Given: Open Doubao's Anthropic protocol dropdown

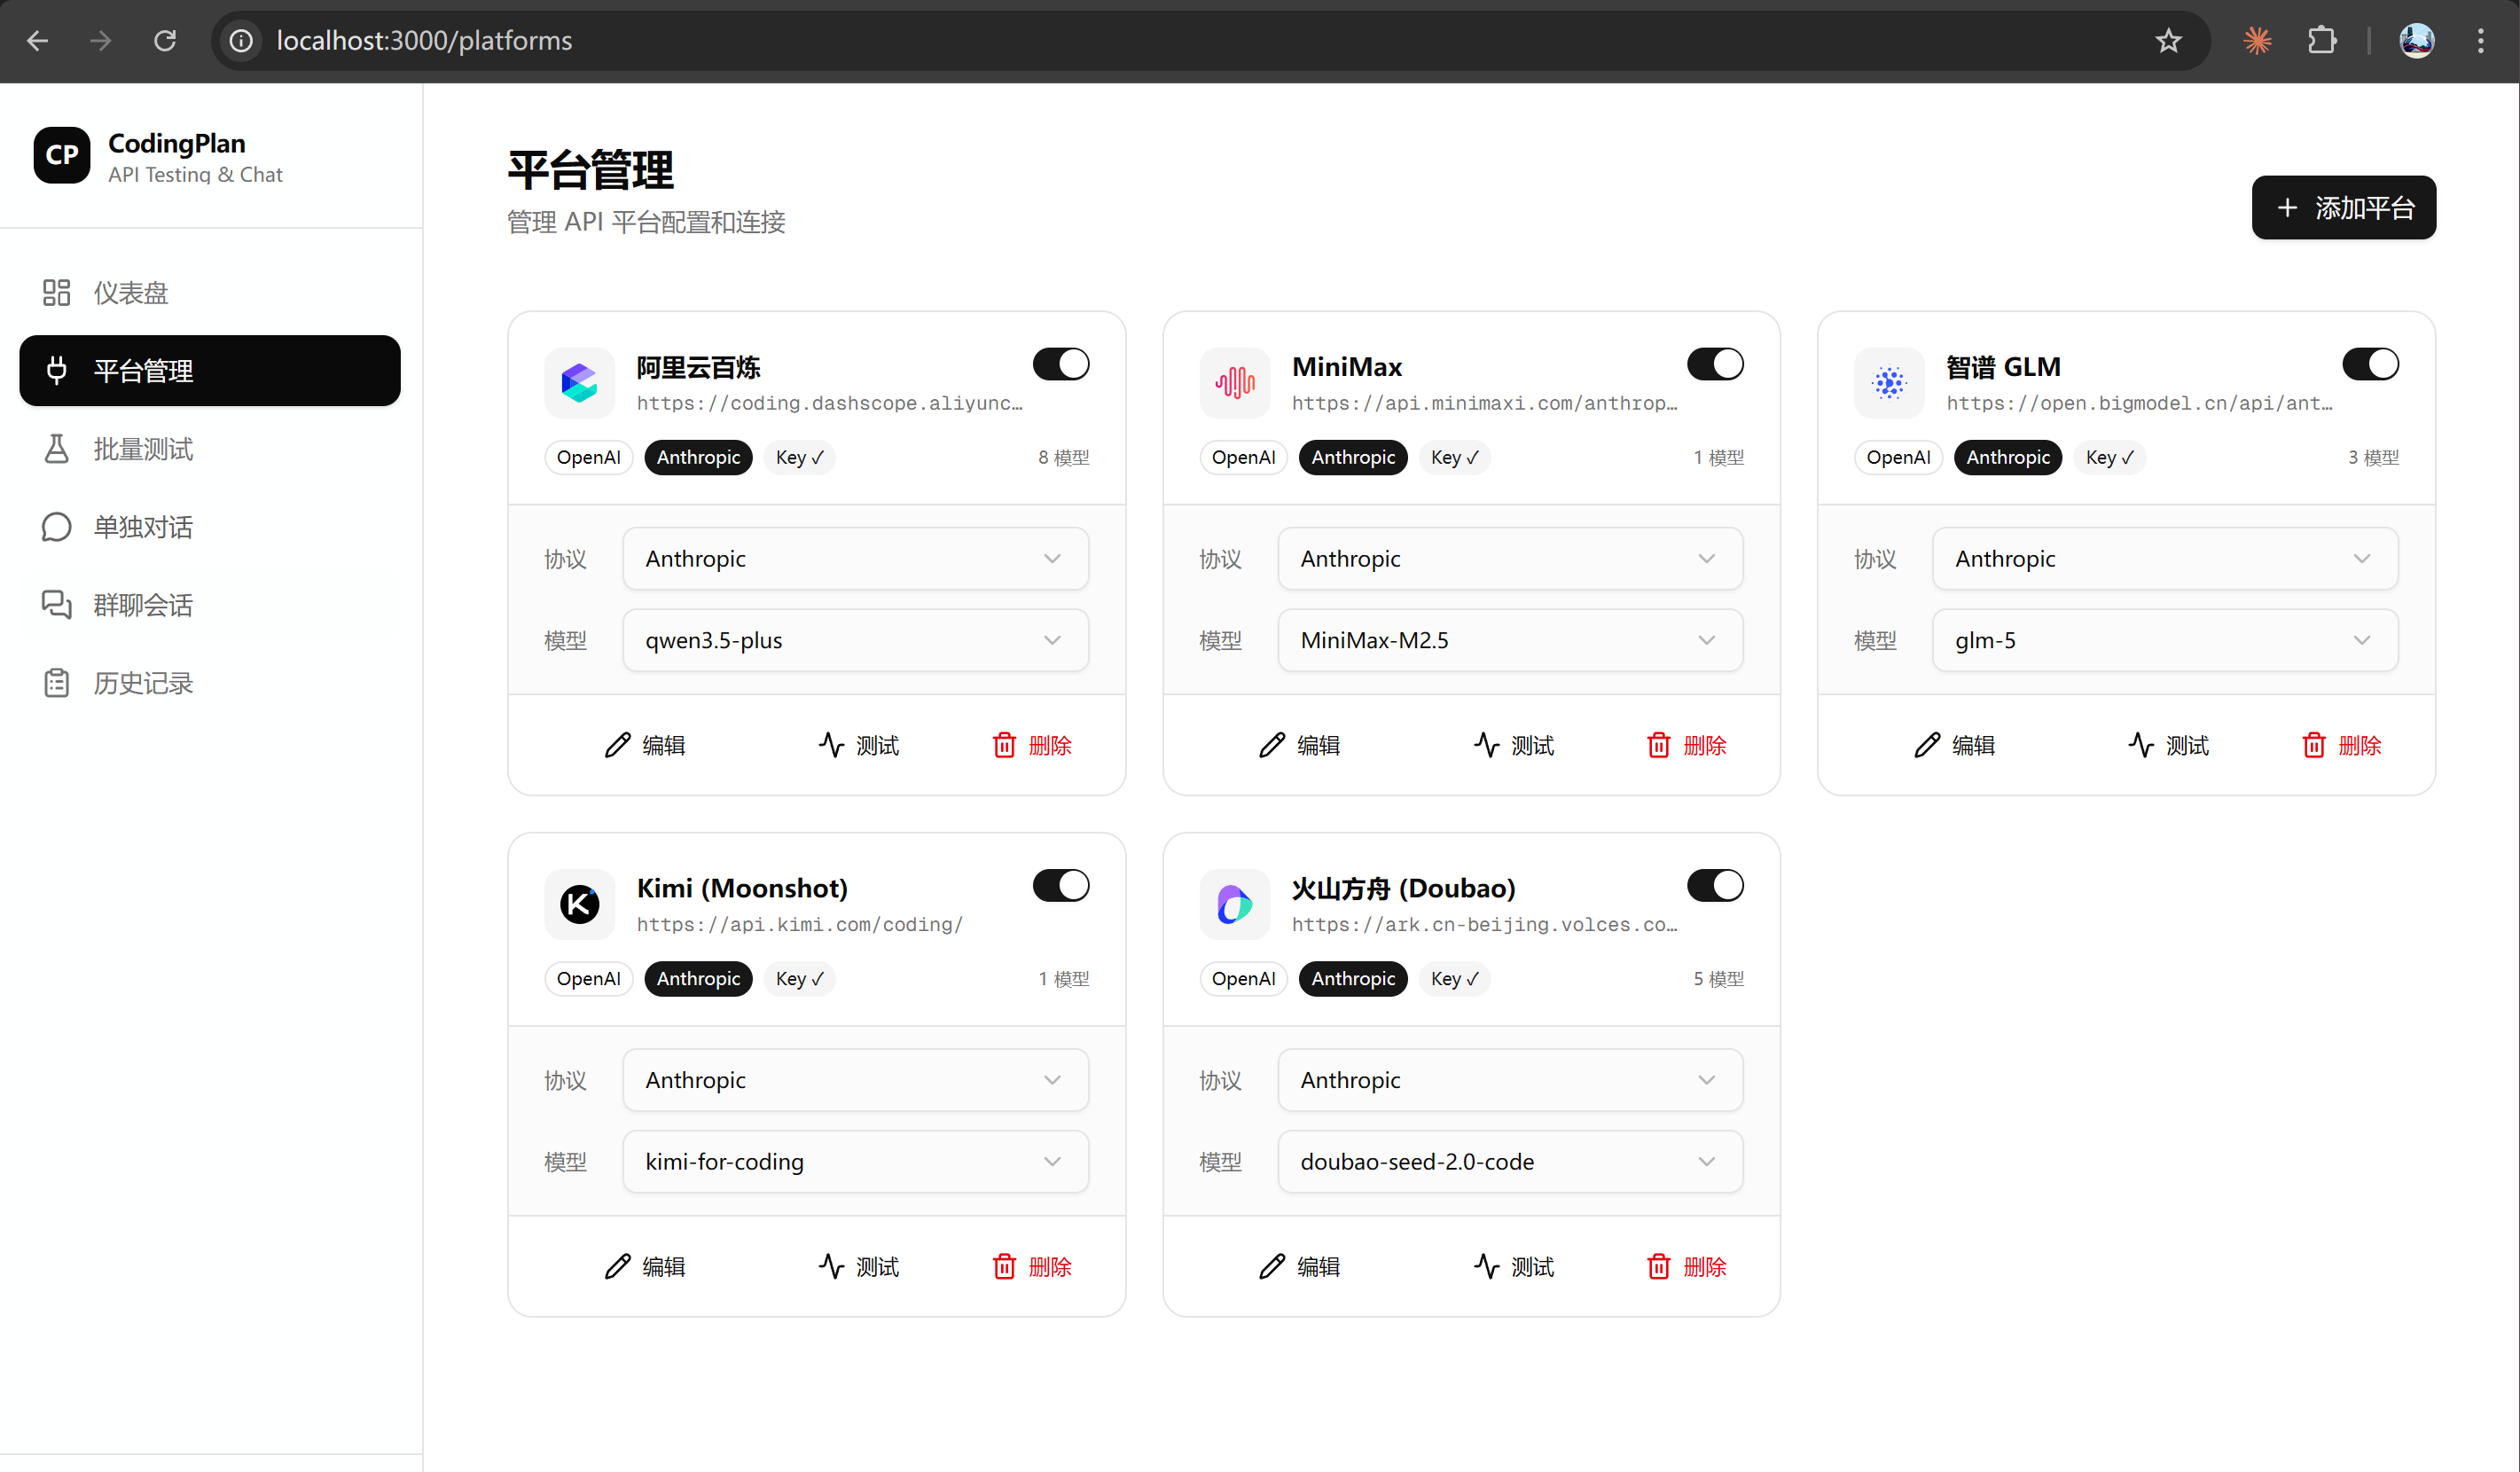Looking at the screenshot, I should point(1509,1080).
